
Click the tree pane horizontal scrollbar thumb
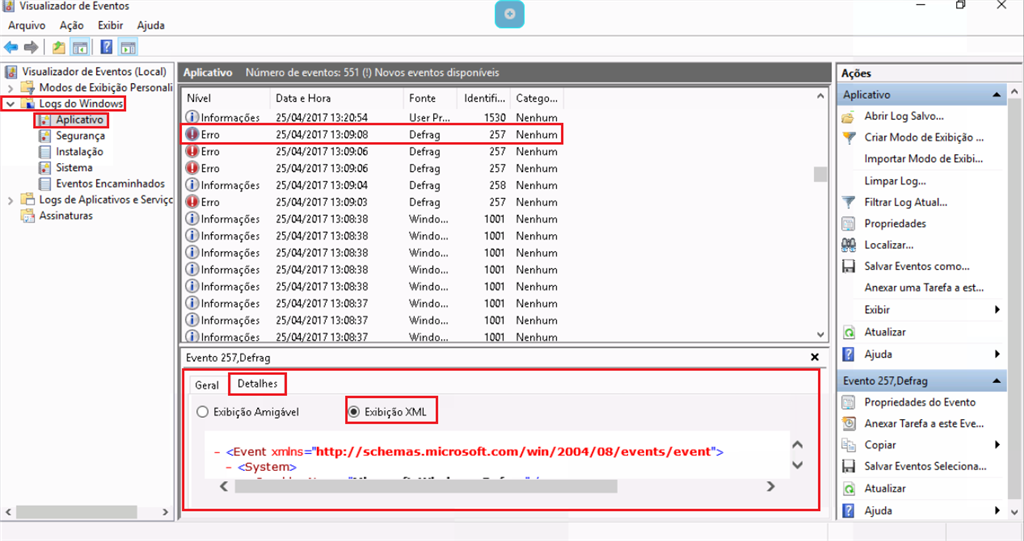pos(77,512)
